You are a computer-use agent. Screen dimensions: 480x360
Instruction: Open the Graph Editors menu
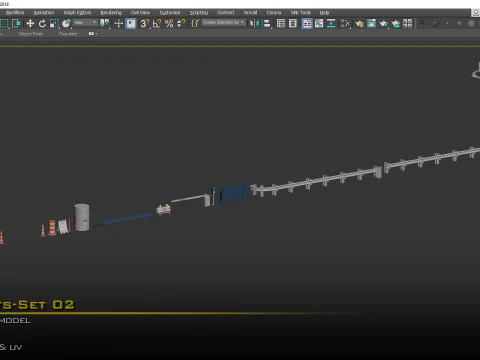[x=77, y=13]
